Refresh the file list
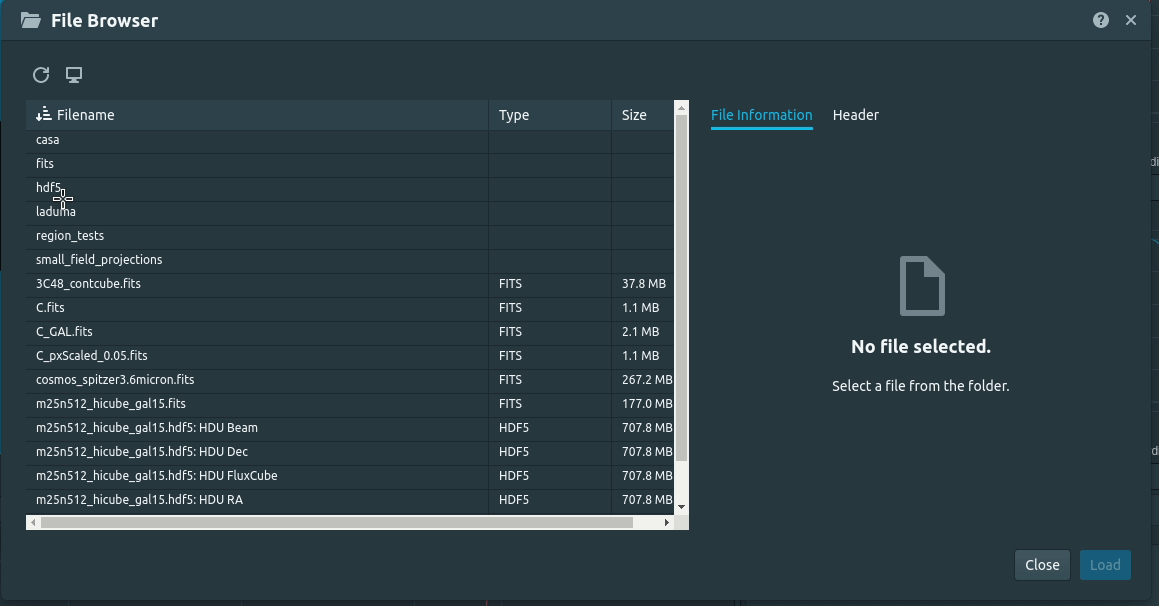 coord(41,75)
